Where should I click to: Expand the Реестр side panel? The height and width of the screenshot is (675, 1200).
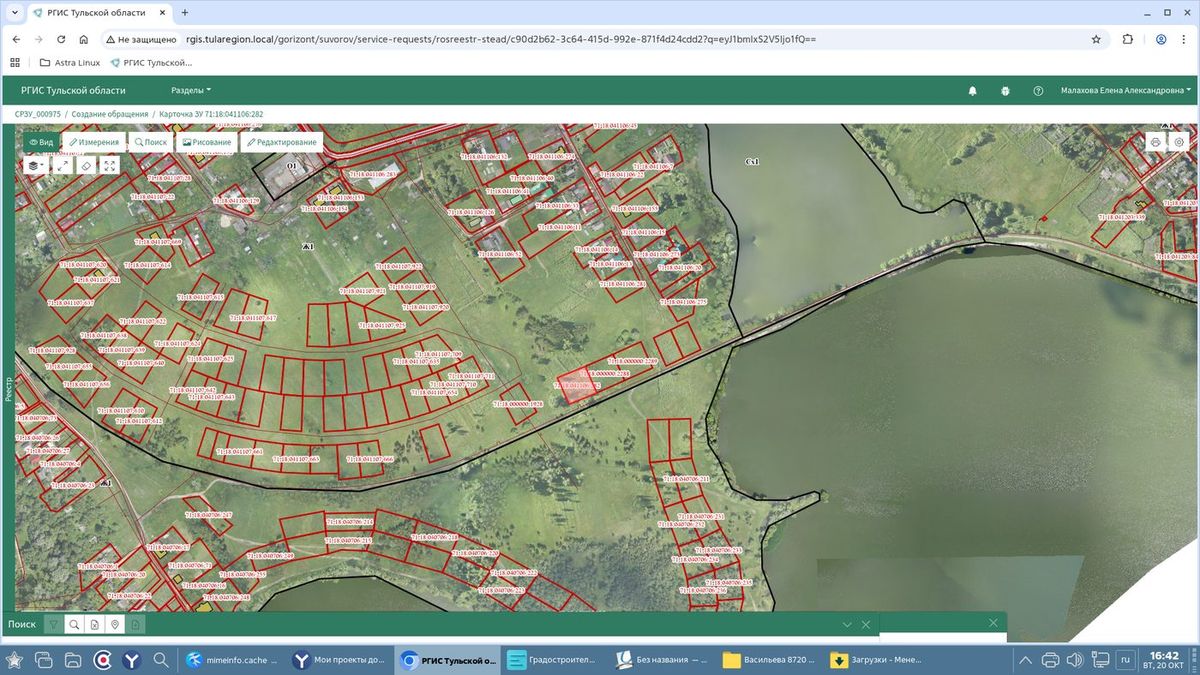[x=8, y=389]
